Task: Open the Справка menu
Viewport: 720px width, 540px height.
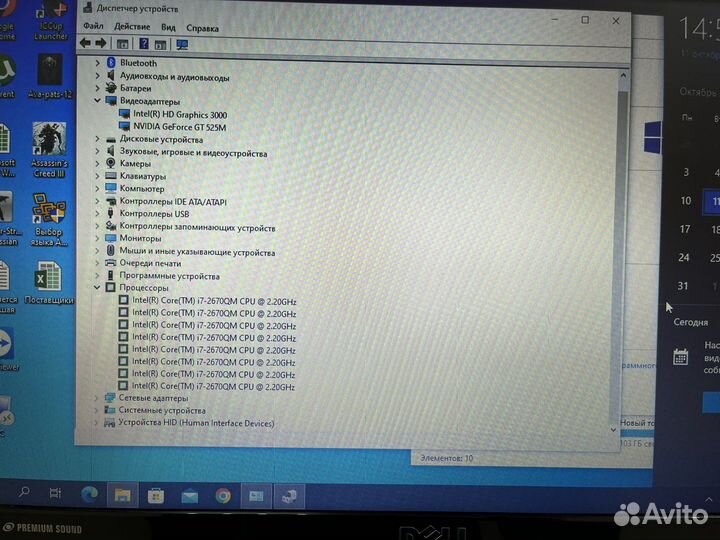Action: (x=202, y=28)
